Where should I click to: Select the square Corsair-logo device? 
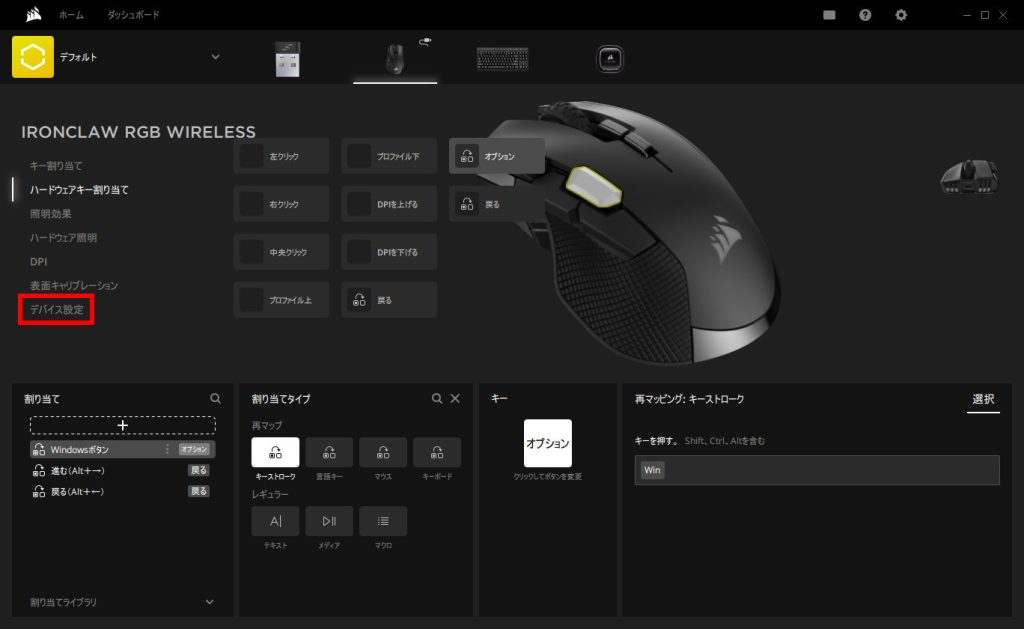tap(610, 59)
